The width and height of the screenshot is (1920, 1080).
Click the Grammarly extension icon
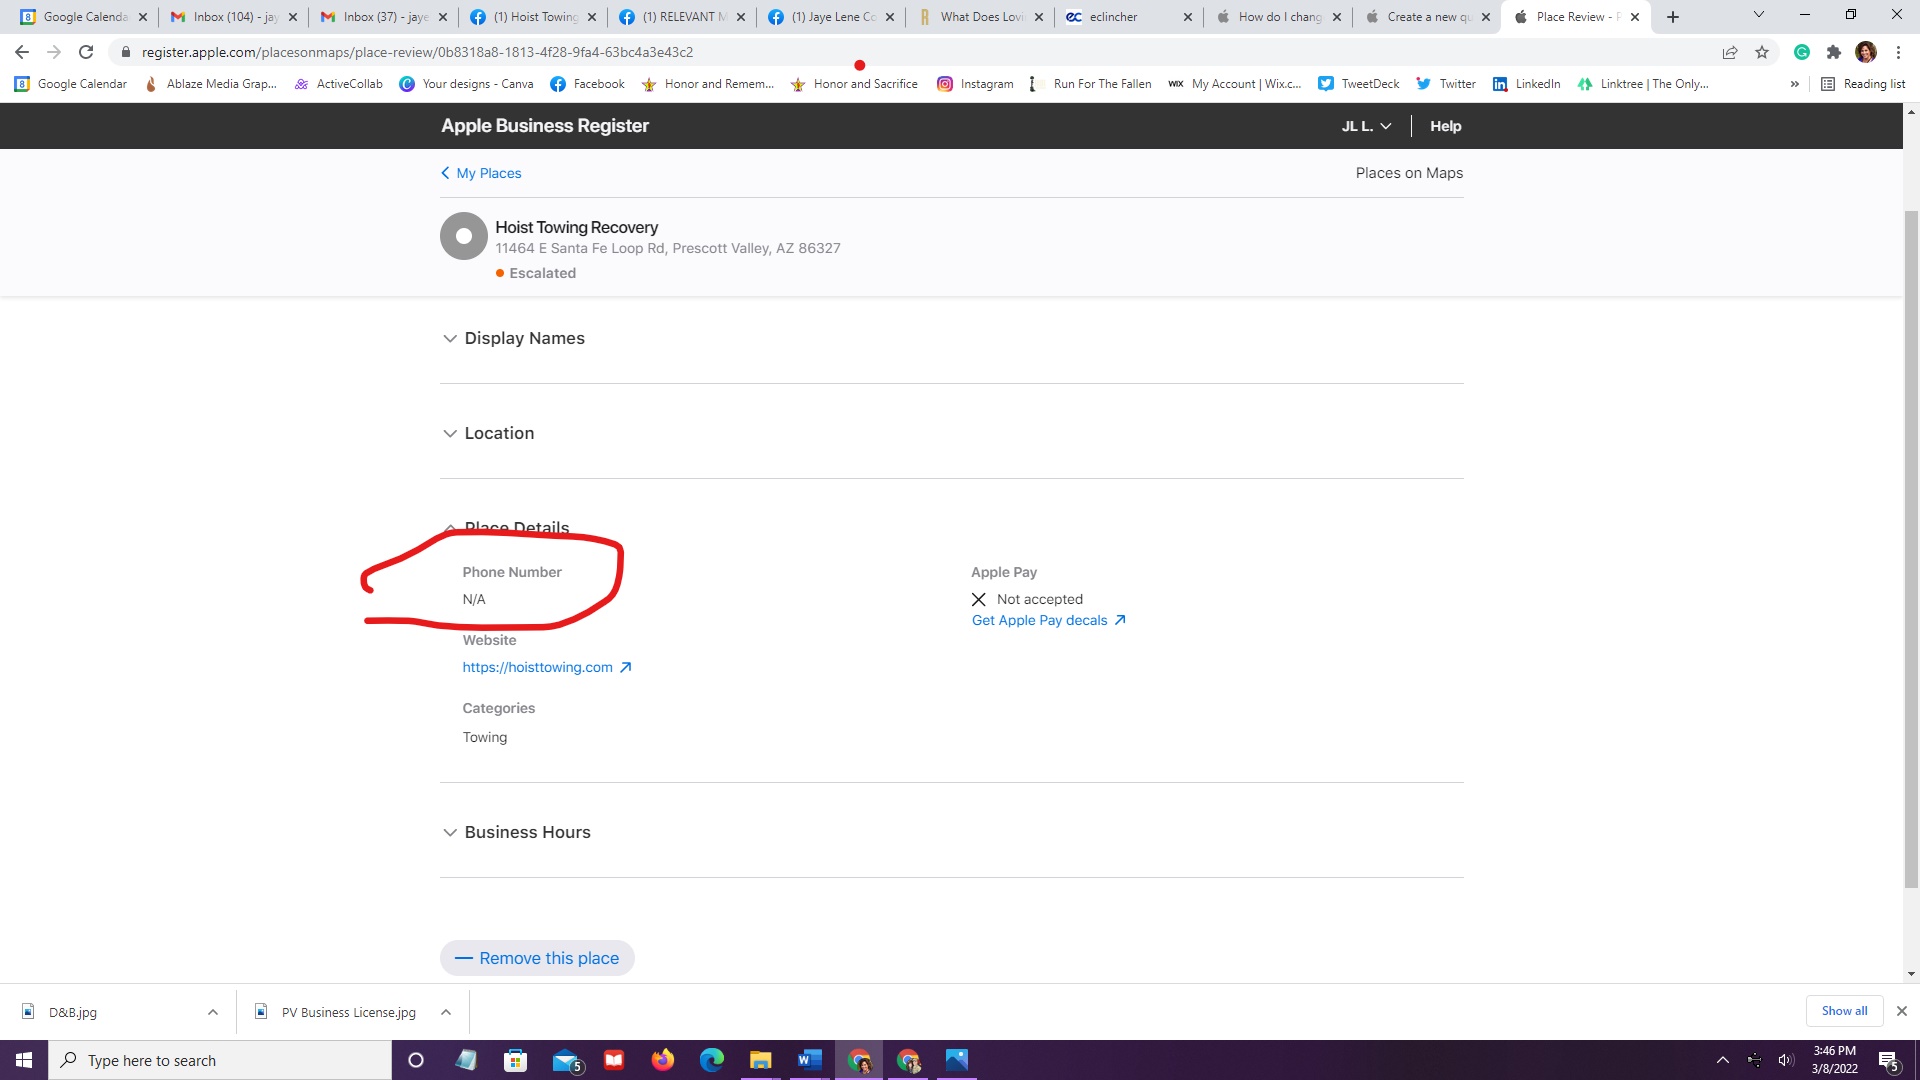tap(1801, 52)
